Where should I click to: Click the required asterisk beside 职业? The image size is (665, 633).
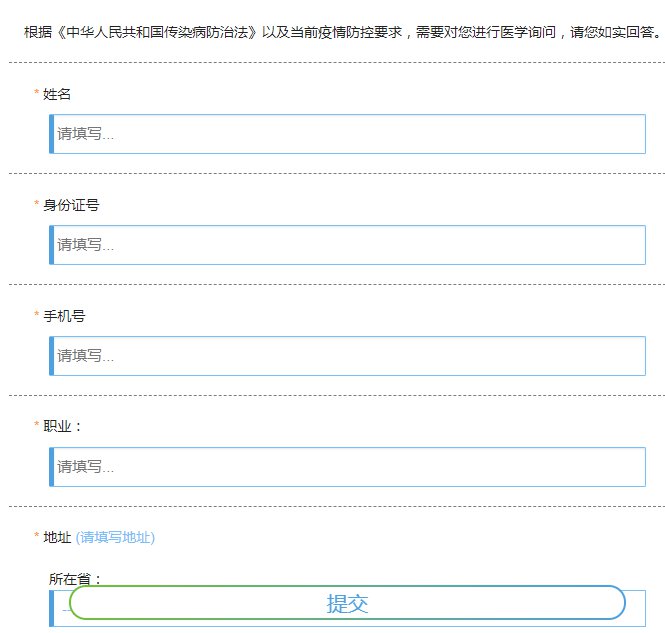pyautogui.click(x=37, y=427)
